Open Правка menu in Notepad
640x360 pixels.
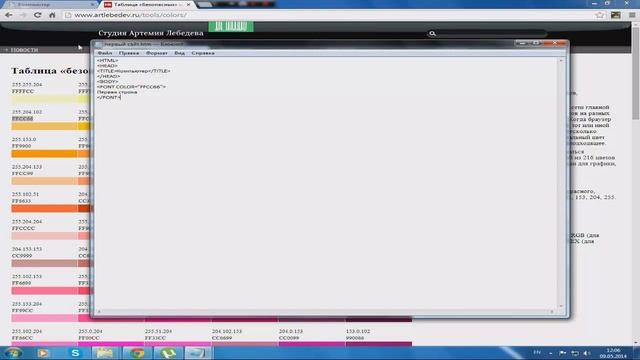pyautogui.click(x=129, y=53)
